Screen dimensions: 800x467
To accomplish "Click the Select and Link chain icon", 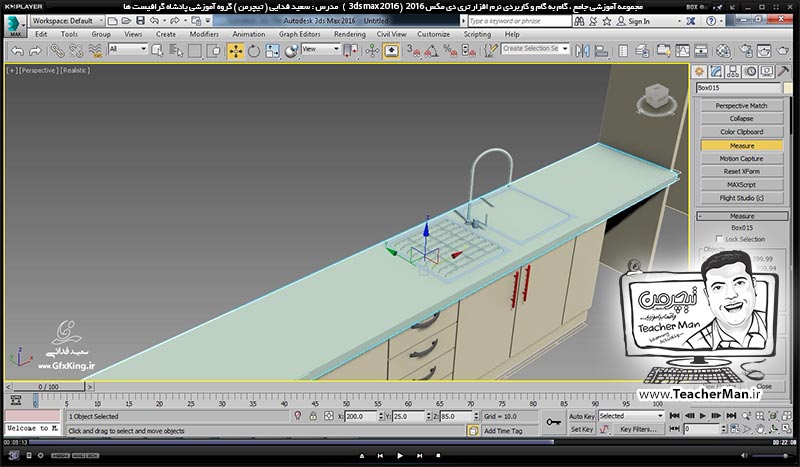I will 57,51.
